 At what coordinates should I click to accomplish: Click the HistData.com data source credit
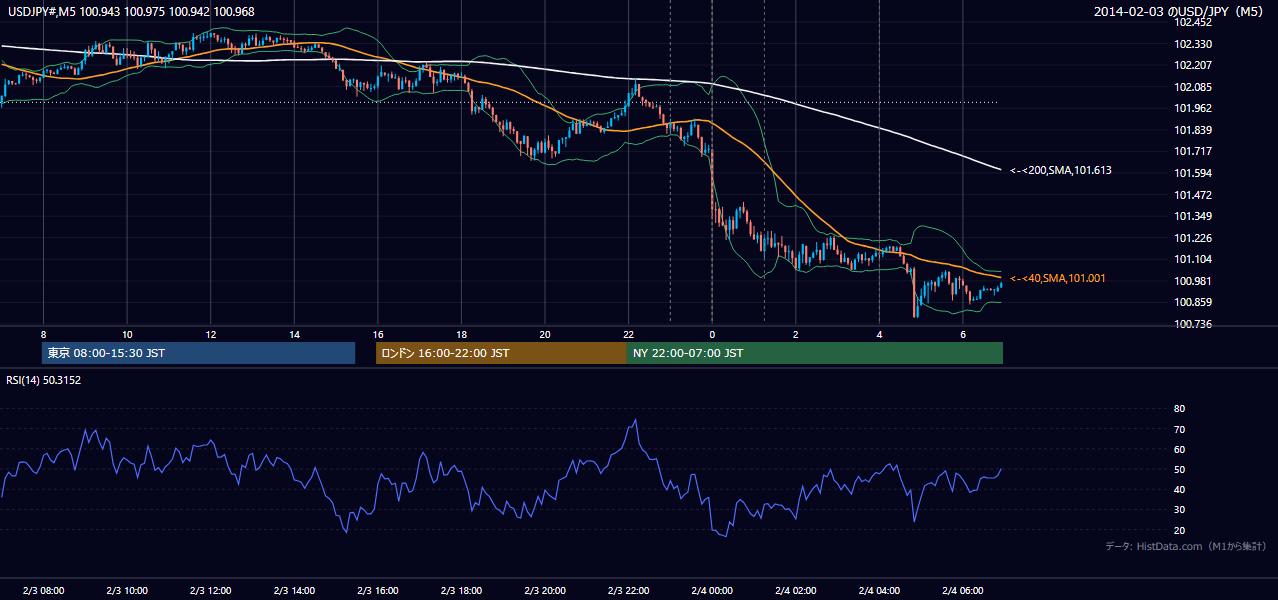click(x=1186, y=546)
